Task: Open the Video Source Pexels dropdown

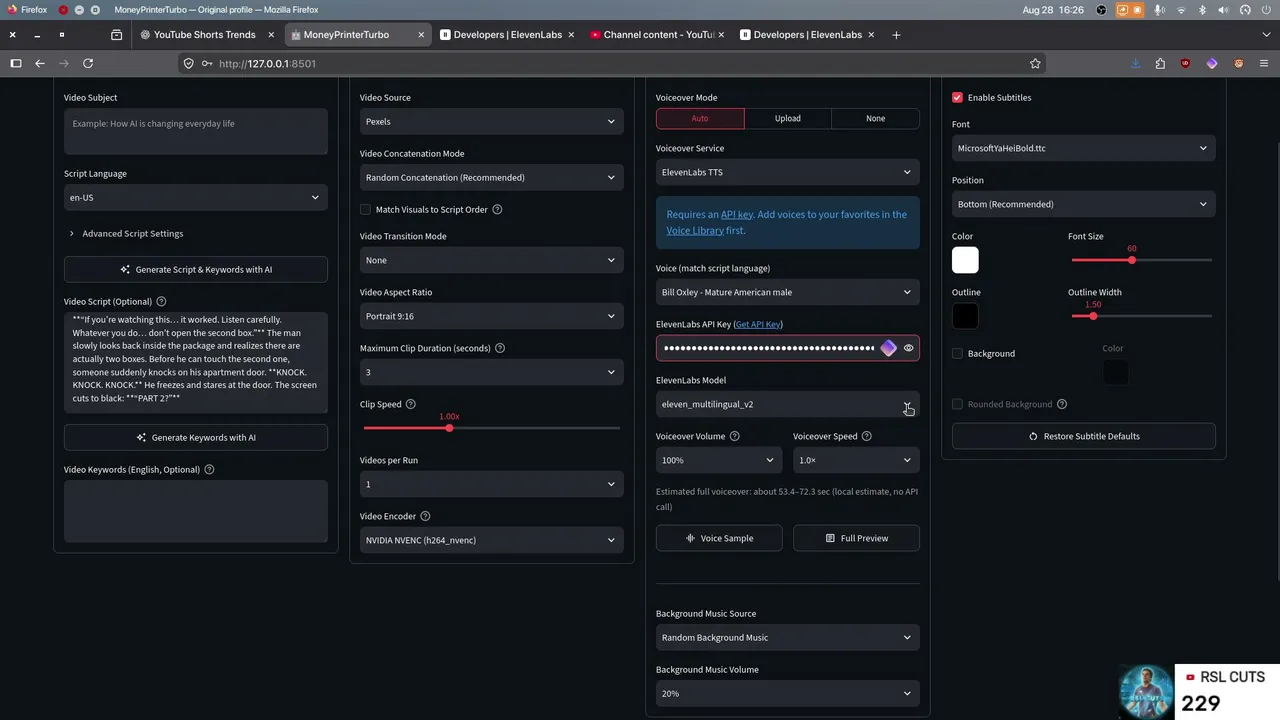Action: pyautogui.click(x=492, y=121)
